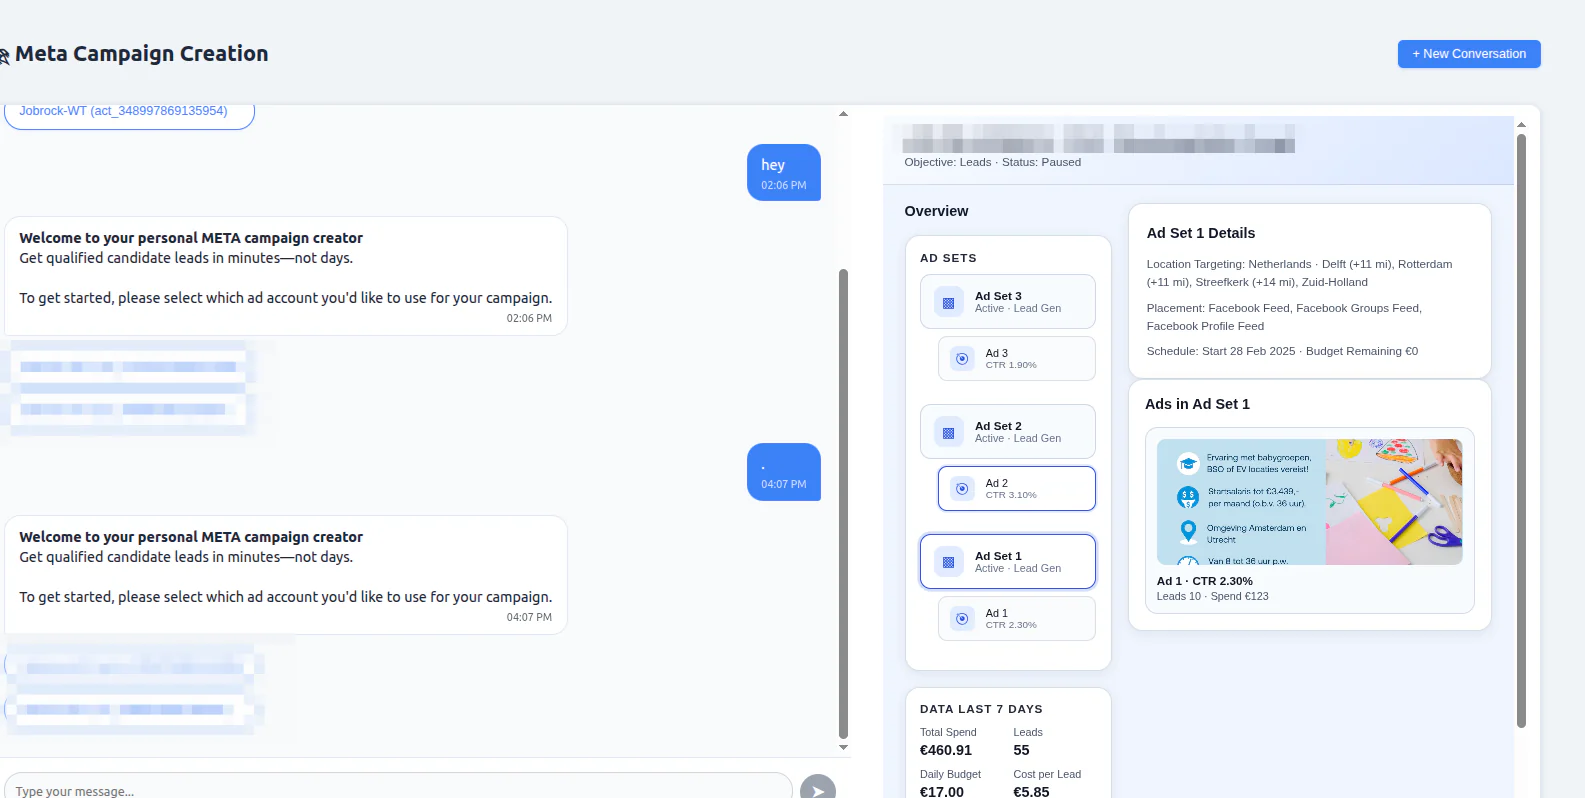Open the Ad 1 creative image thumbnail
Screen dimensions: 1585x798
click(x=1309, y=502)
